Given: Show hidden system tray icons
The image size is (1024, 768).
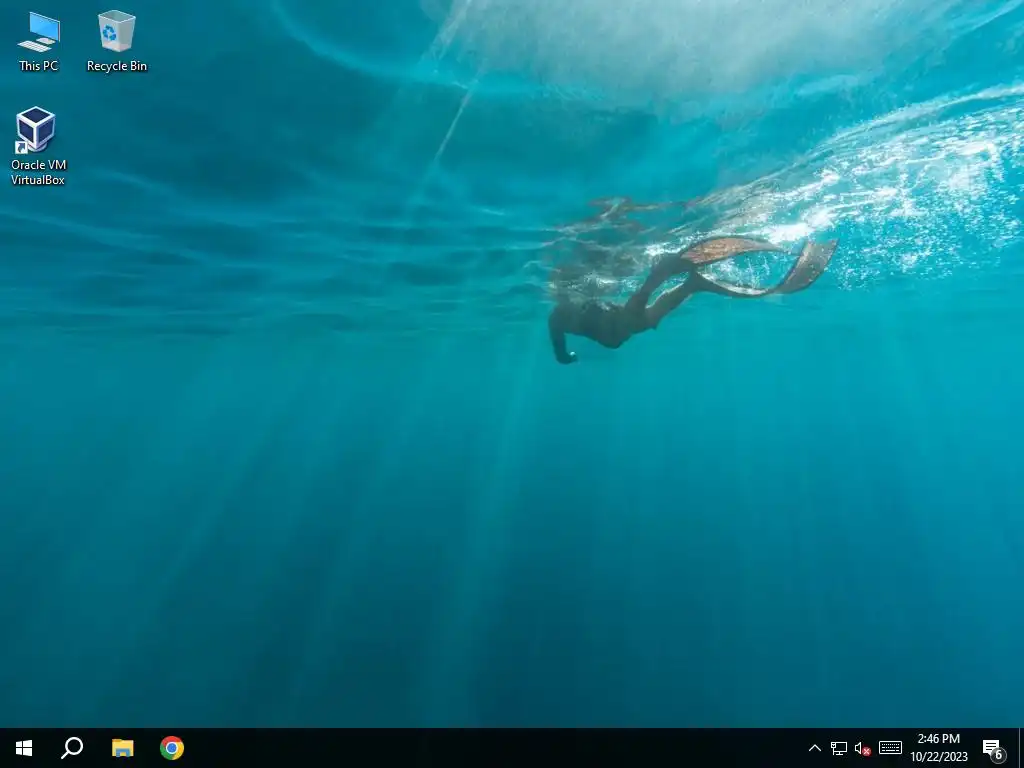Looking at the screenshot, I should tap(814, 748).
